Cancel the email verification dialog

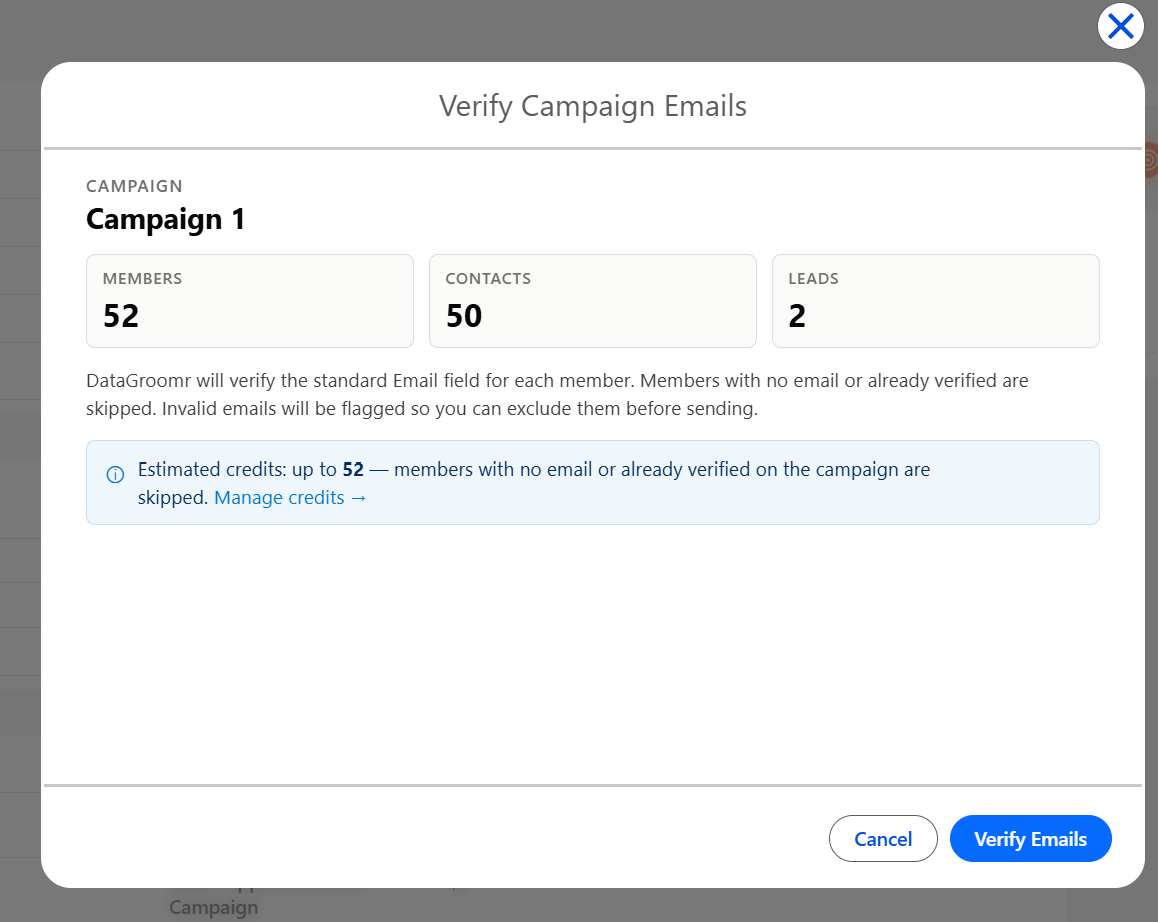click(x=883, y=839)
